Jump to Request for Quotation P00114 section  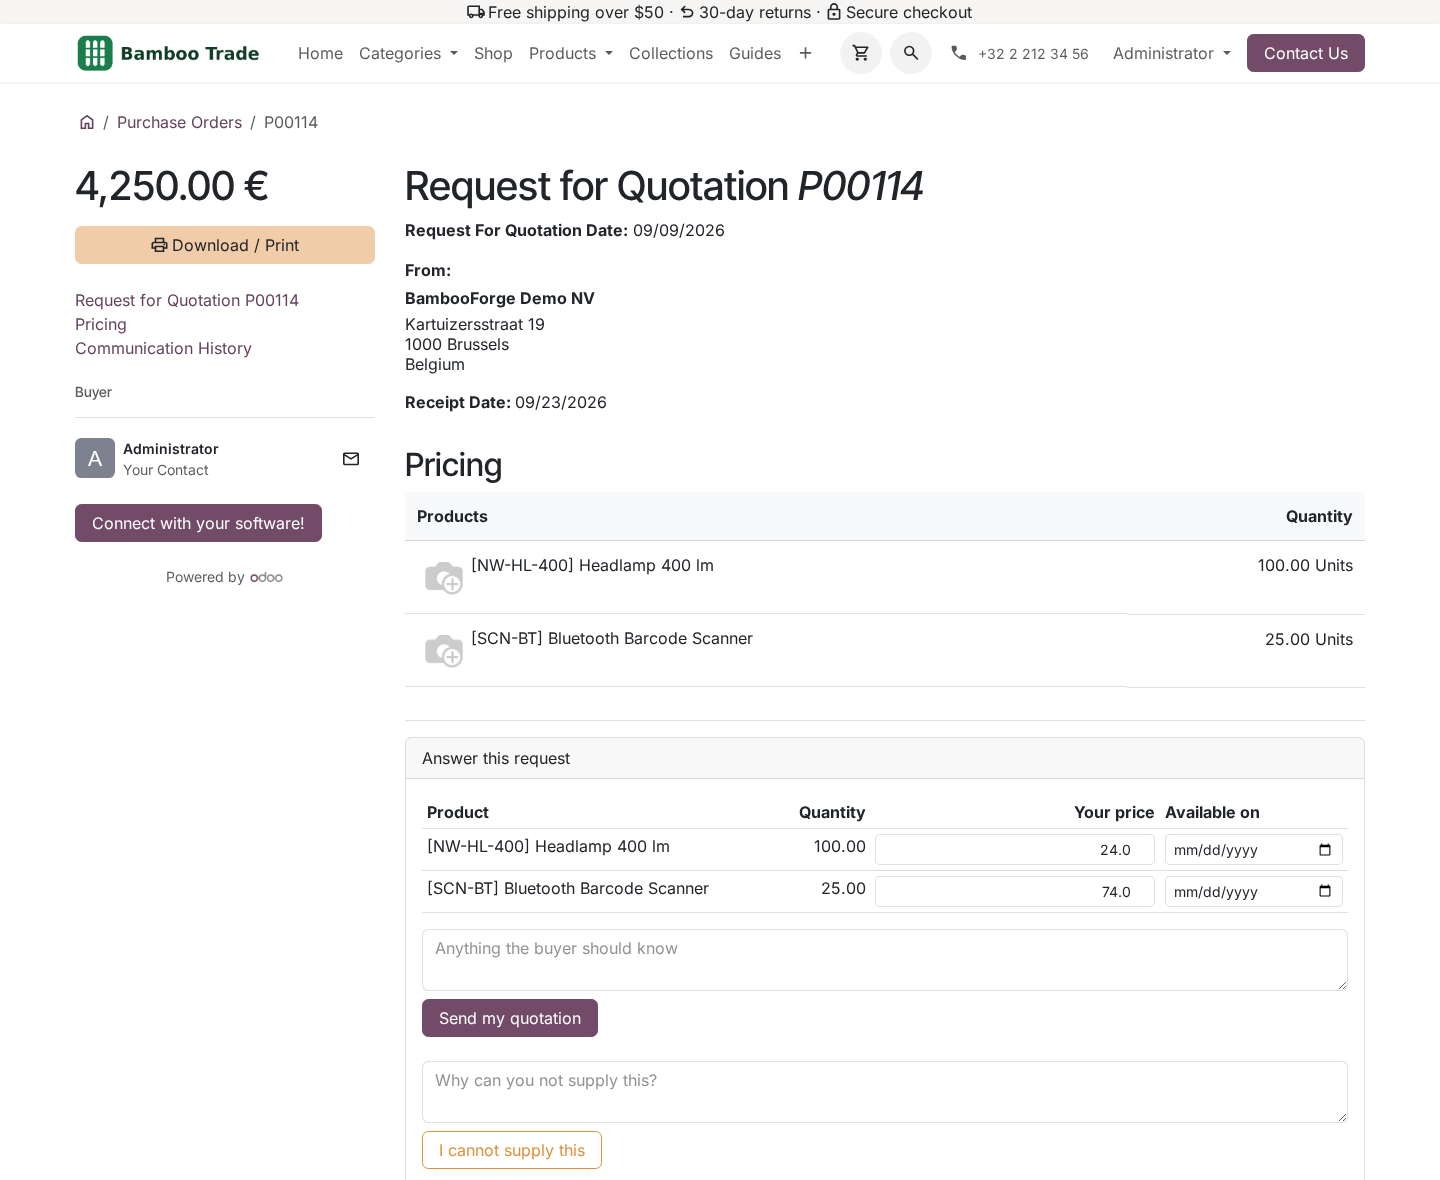[187, 300]
